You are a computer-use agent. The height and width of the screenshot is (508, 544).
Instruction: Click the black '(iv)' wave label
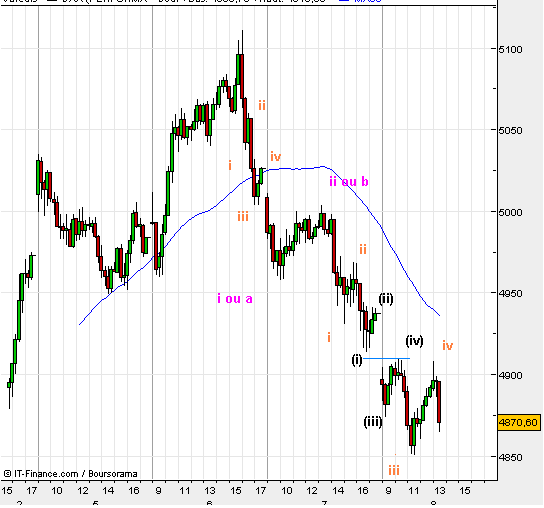point(415,341)
